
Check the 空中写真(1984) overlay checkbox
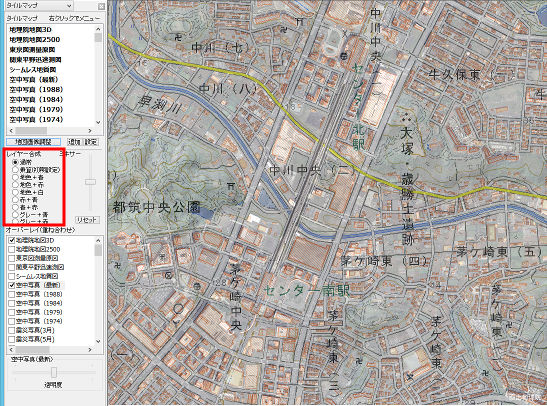tap(12, 303)
